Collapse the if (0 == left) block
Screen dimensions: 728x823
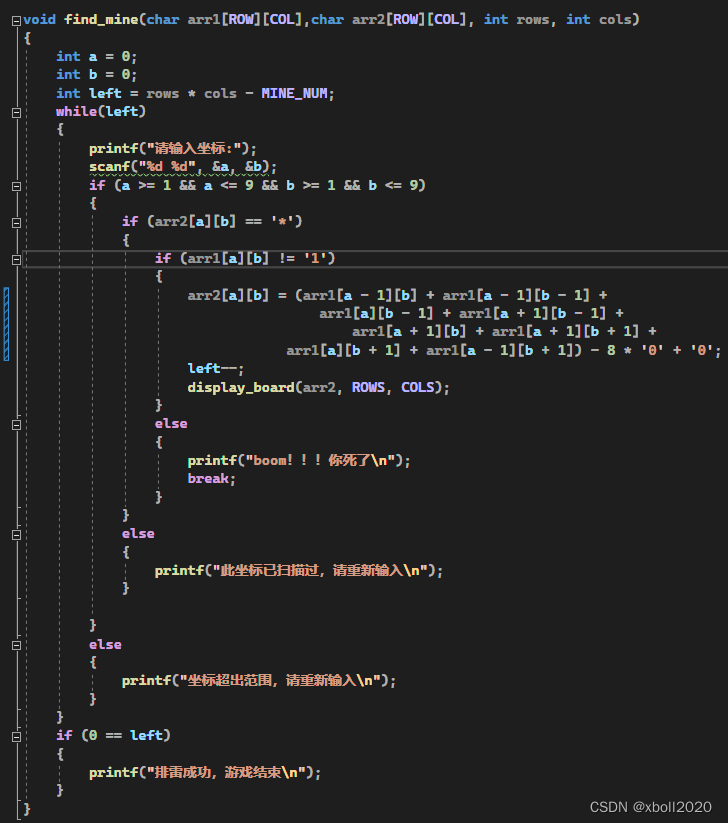pos(16,736)
